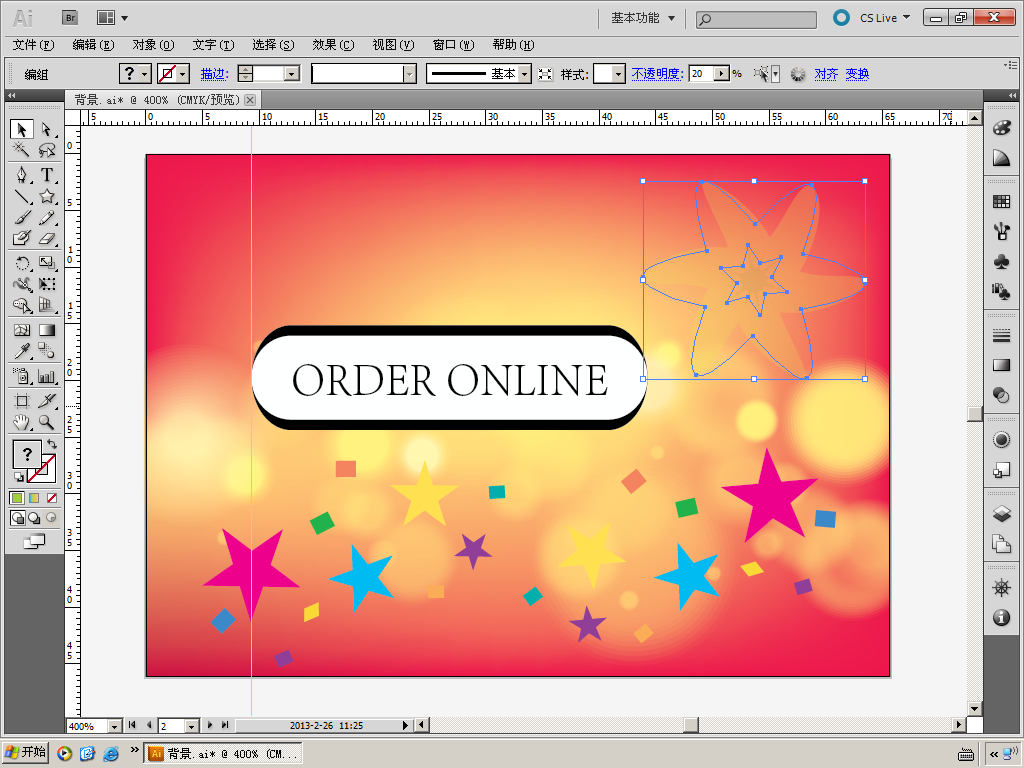Select the Blend tool

point(46,351)
